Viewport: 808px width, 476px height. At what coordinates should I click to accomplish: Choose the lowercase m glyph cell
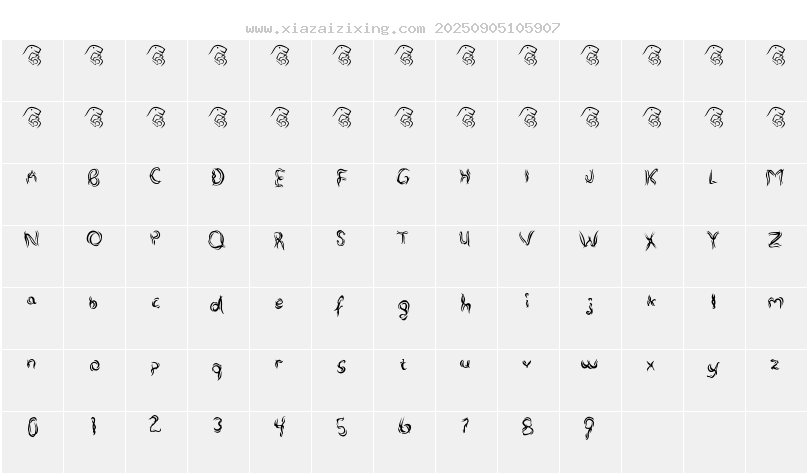pyautogui.click(x=775, y=301)
